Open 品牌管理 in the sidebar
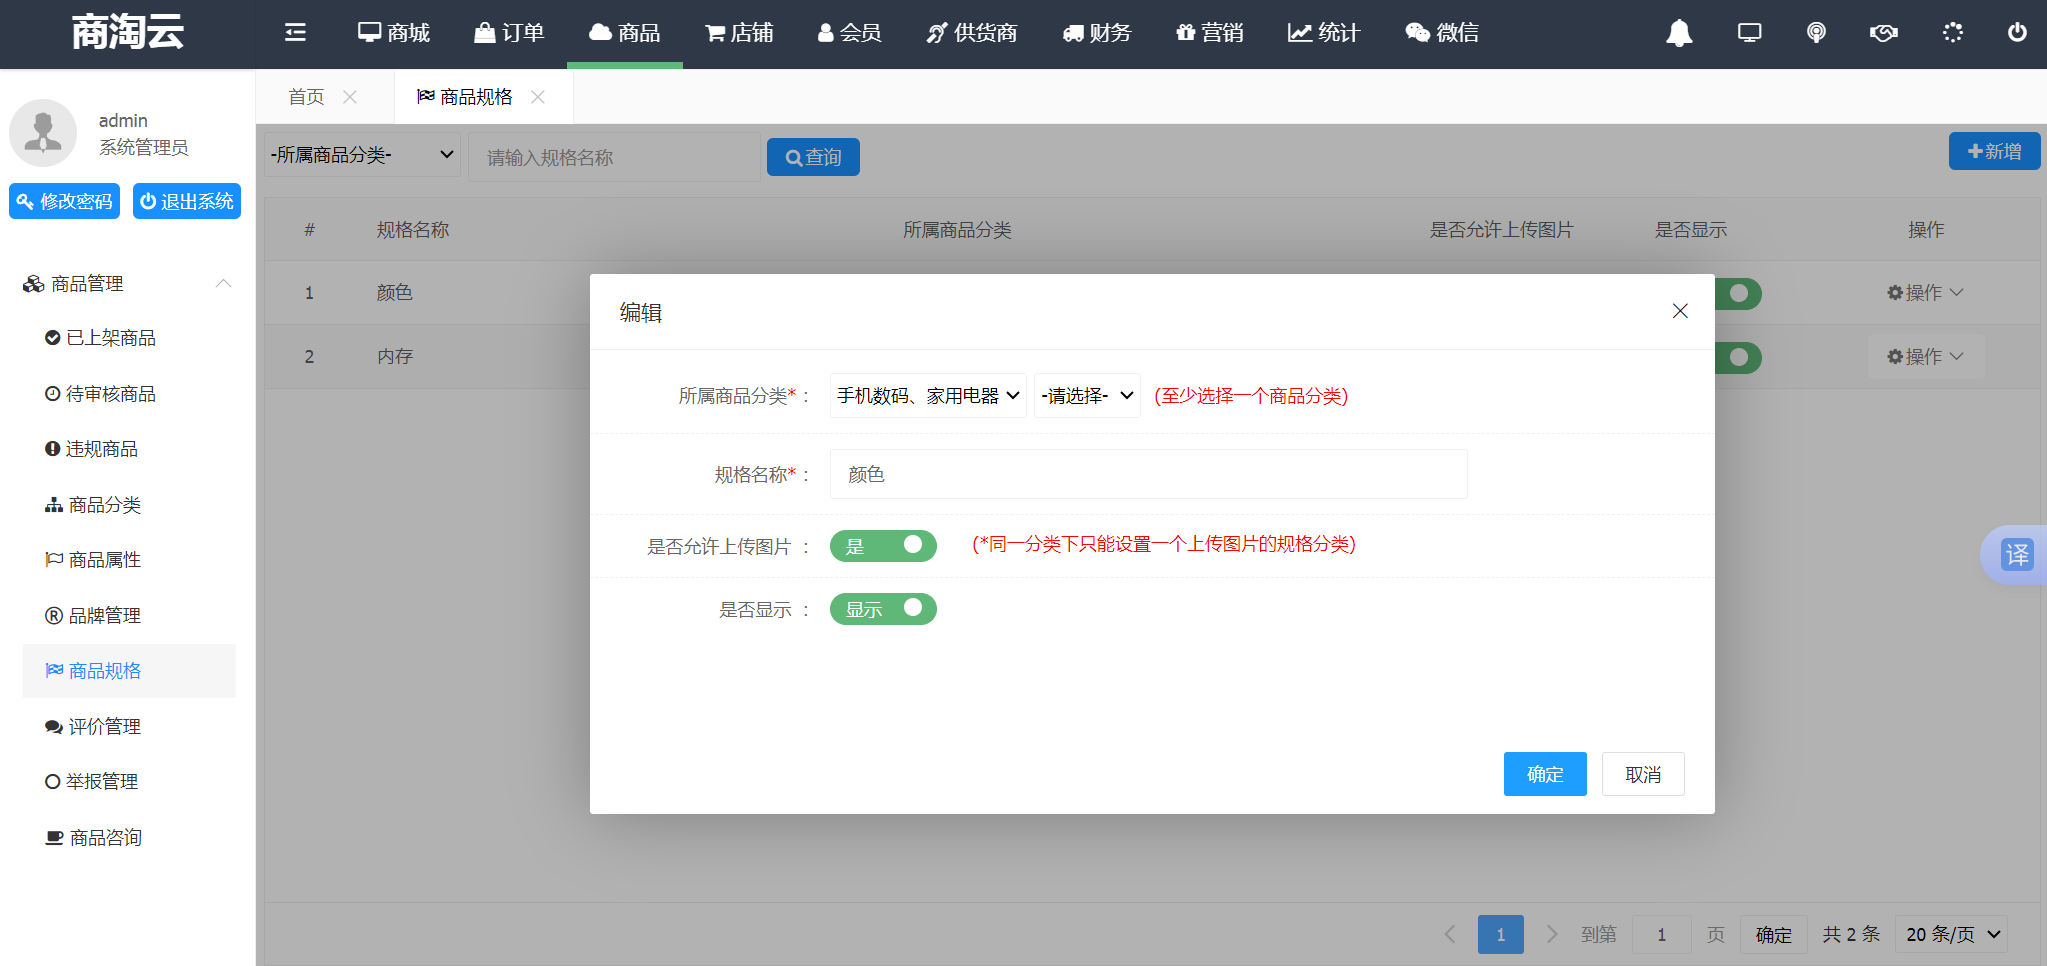Viewport: 2047px width, 966px height. 104,616
